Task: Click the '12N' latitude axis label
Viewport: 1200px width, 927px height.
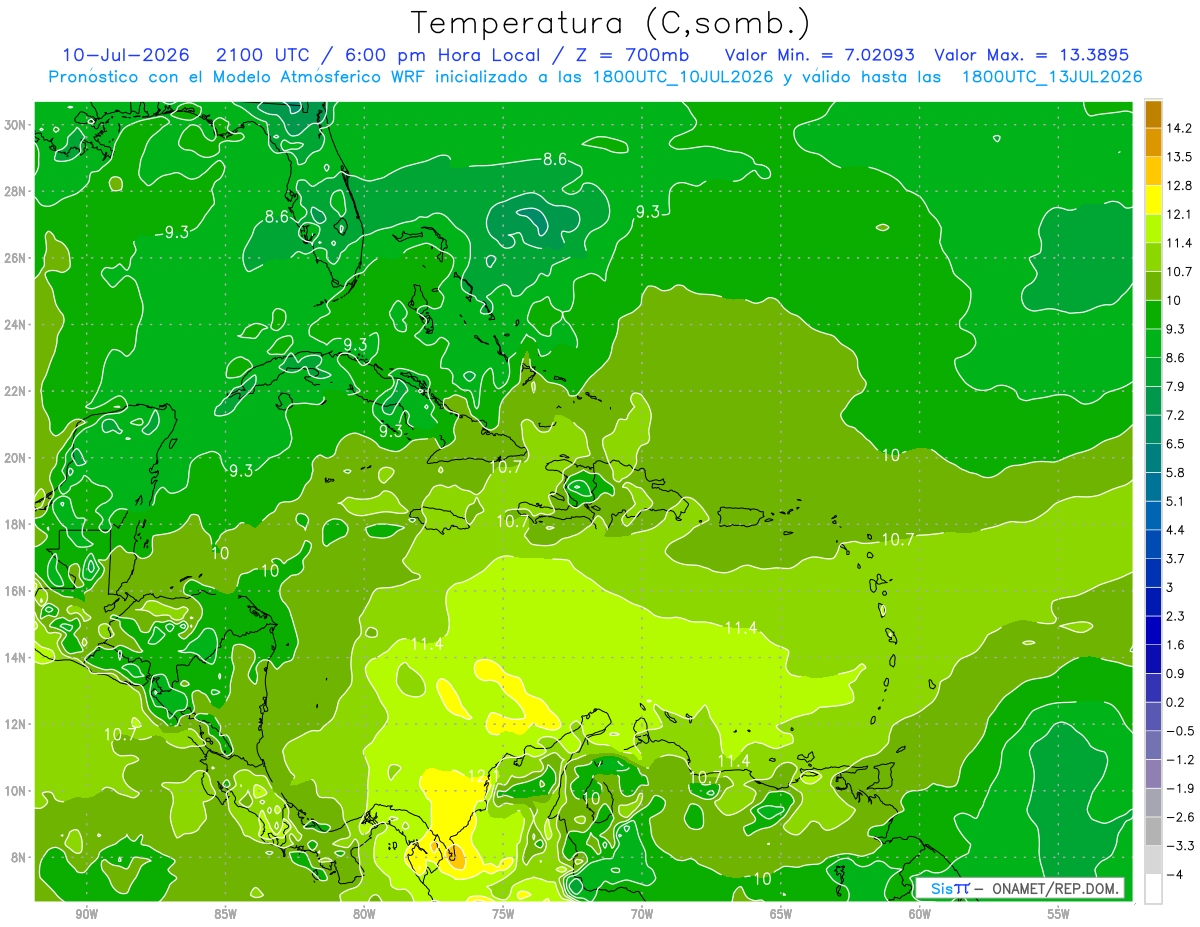Action: tap(17, 724)
